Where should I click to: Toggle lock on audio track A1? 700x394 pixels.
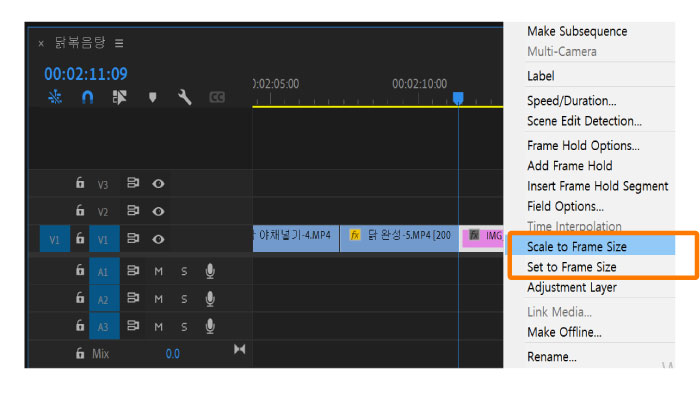(x=79, y=270)
